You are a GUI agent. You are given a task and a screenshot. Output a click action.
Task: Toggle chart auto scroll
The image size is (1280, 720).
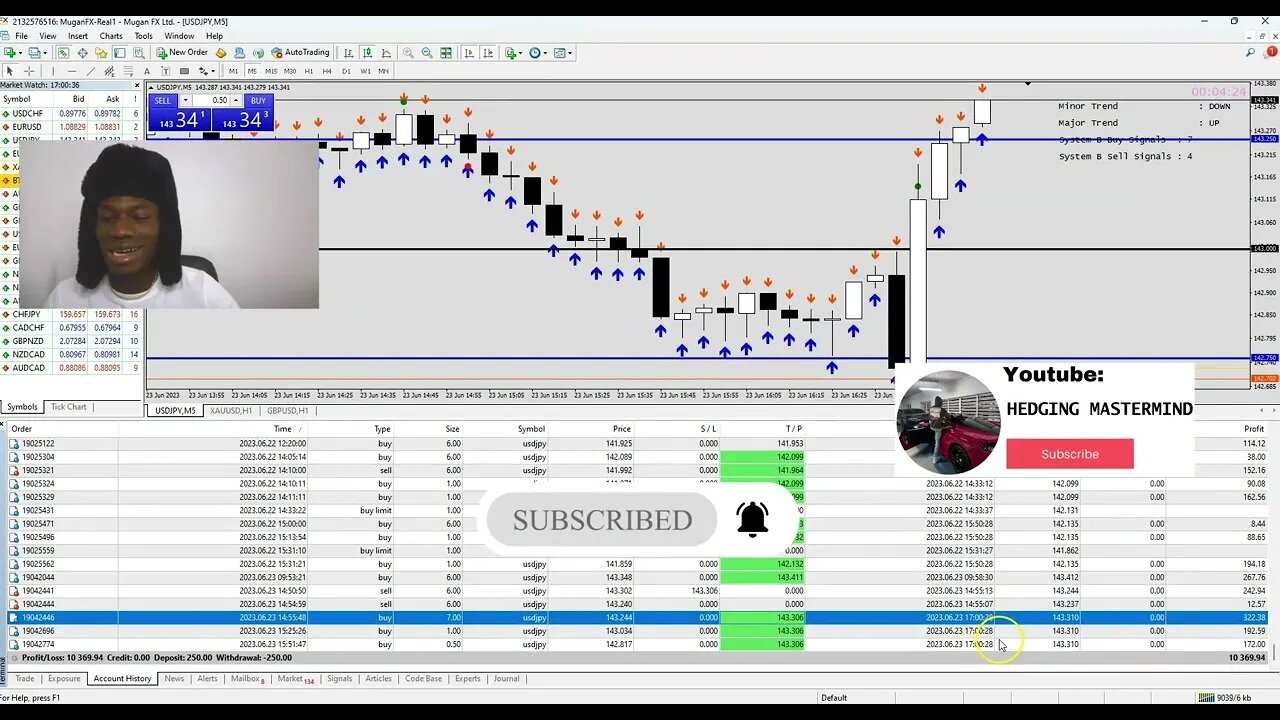point(469,53)
